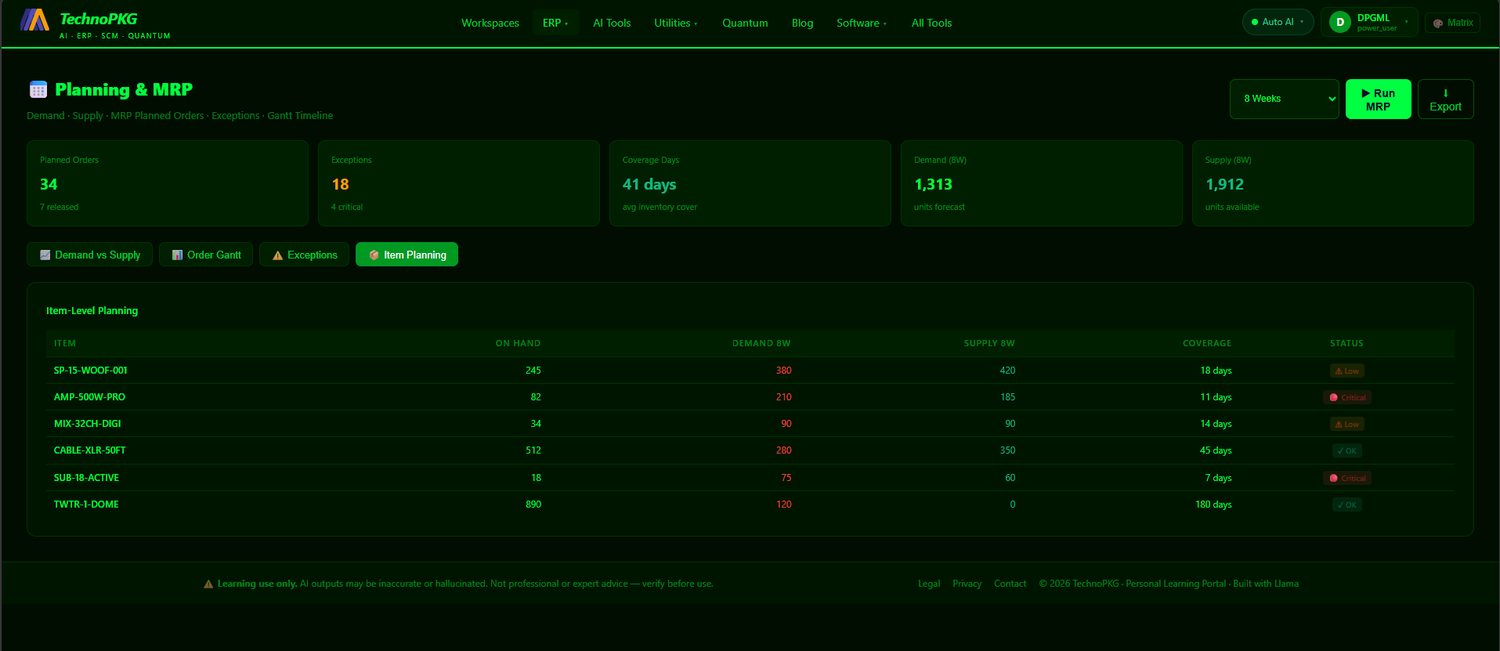Go to Quantum in the top navigation
The height and width of the screenshot is (651, 1500).
click(x=745, y=22)
